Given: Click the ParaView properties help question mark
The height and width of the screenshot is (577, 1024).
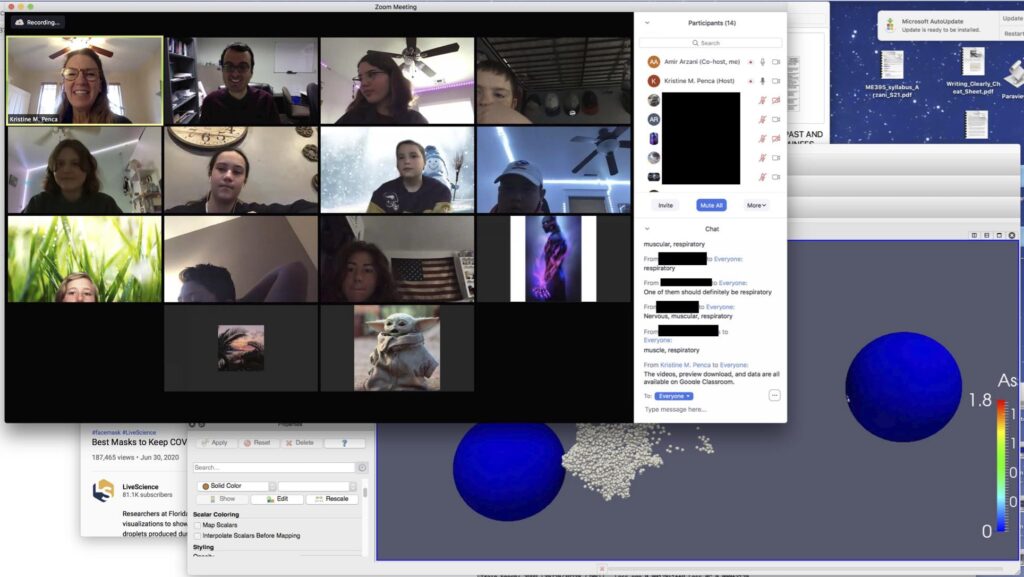Looking at the screenshot, I should (x=344, y=443).
